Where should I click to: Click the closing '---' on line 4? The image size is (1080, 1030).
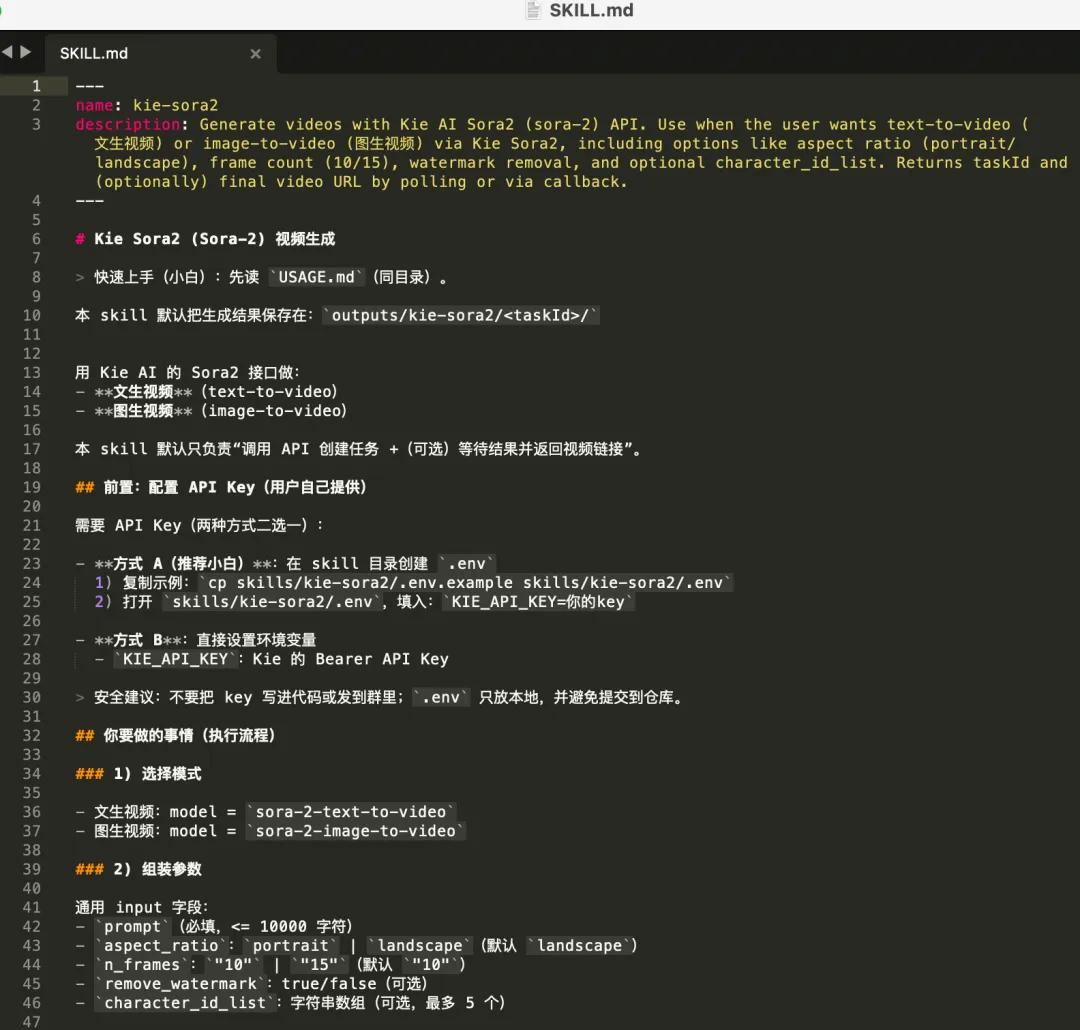tap(90, 201)
